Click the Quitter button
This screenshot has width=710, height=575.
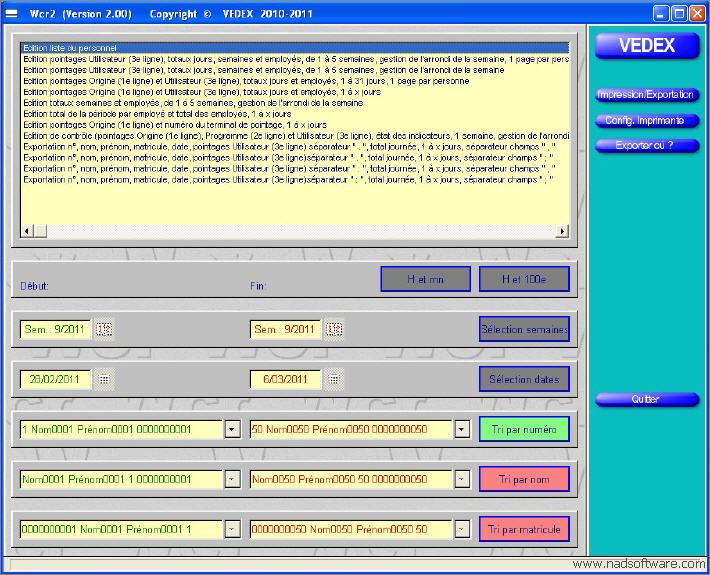647,399
